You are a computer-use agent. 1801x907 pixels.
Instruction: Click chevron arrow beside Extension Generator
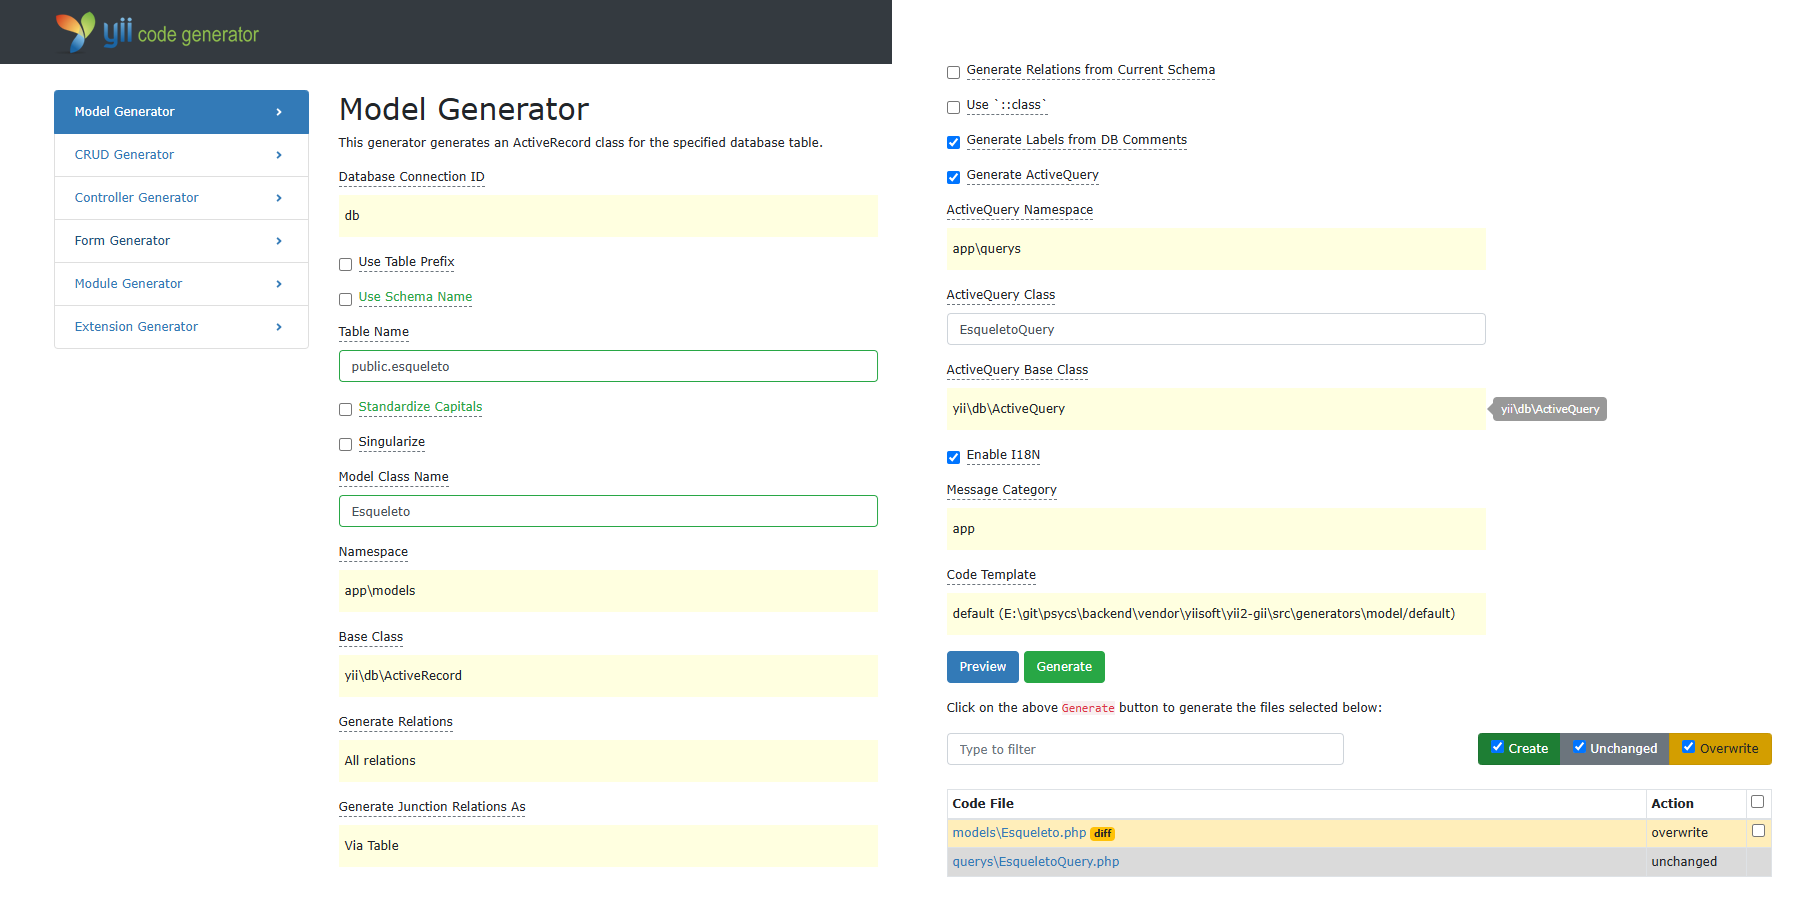[279, 327]
